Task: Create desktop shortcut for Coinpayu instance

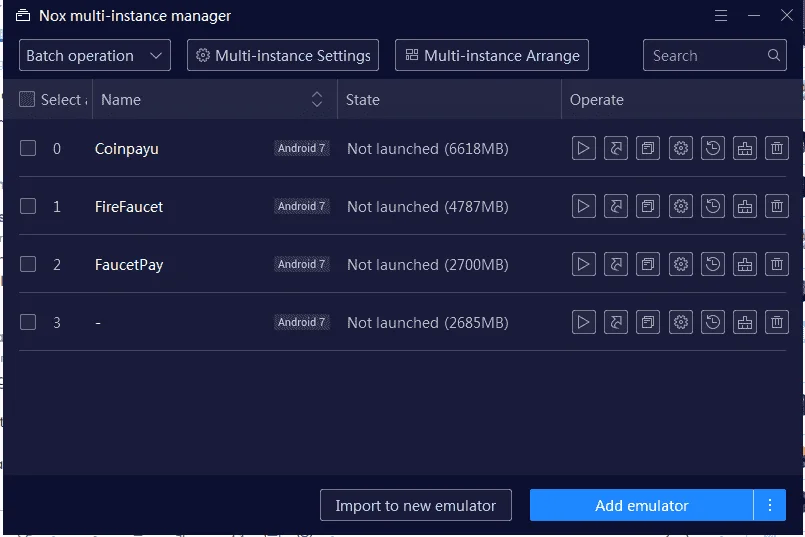Action: pos(616,148)
